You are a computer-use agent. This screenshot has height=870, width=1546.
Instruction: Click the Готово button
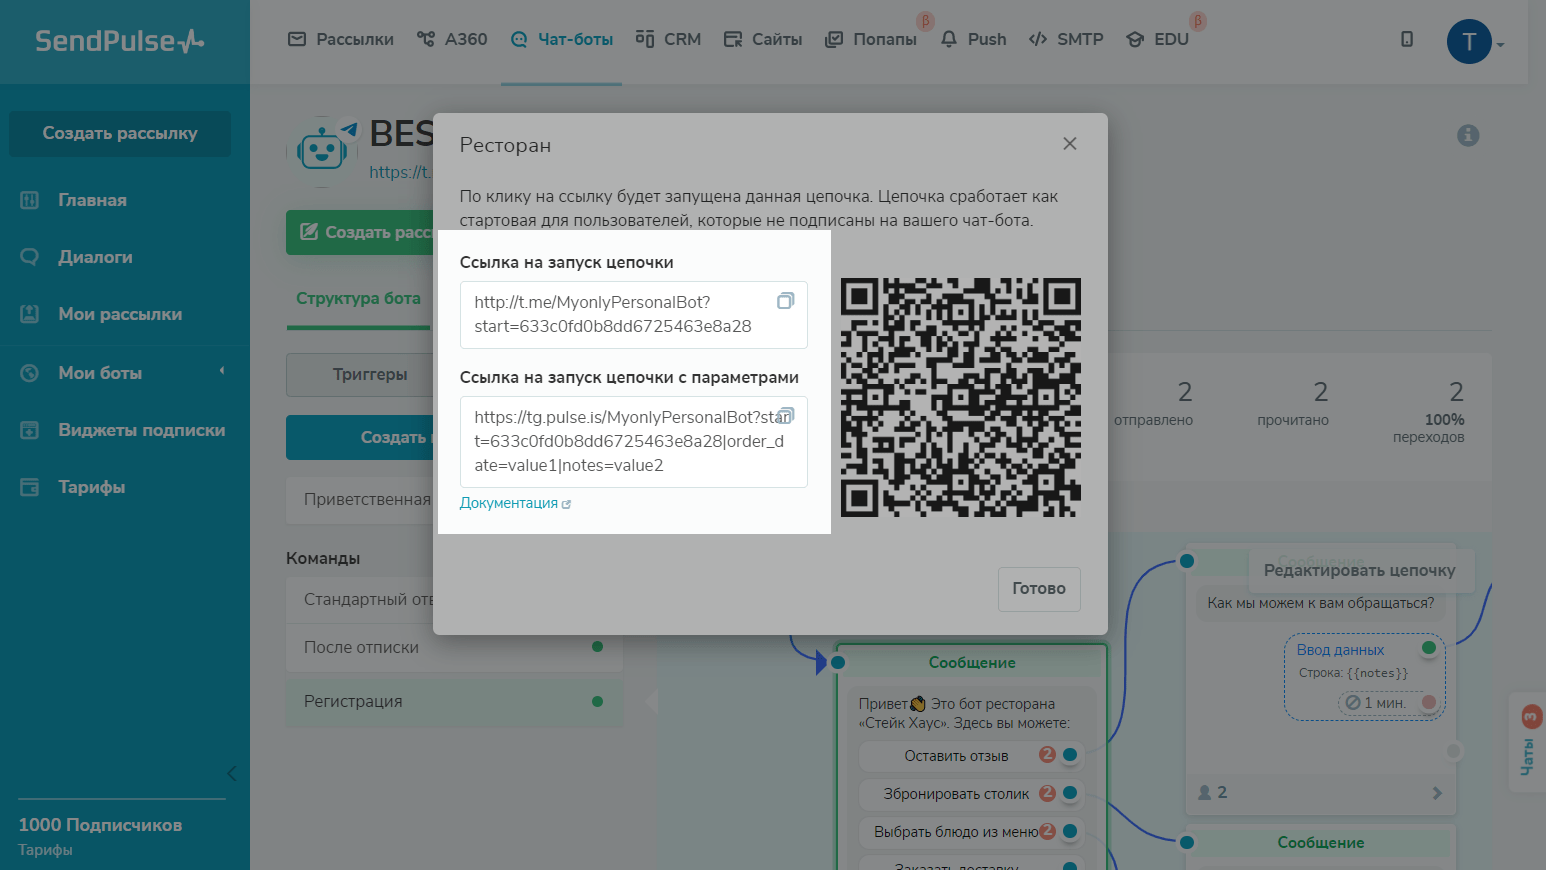(1039, 589)
